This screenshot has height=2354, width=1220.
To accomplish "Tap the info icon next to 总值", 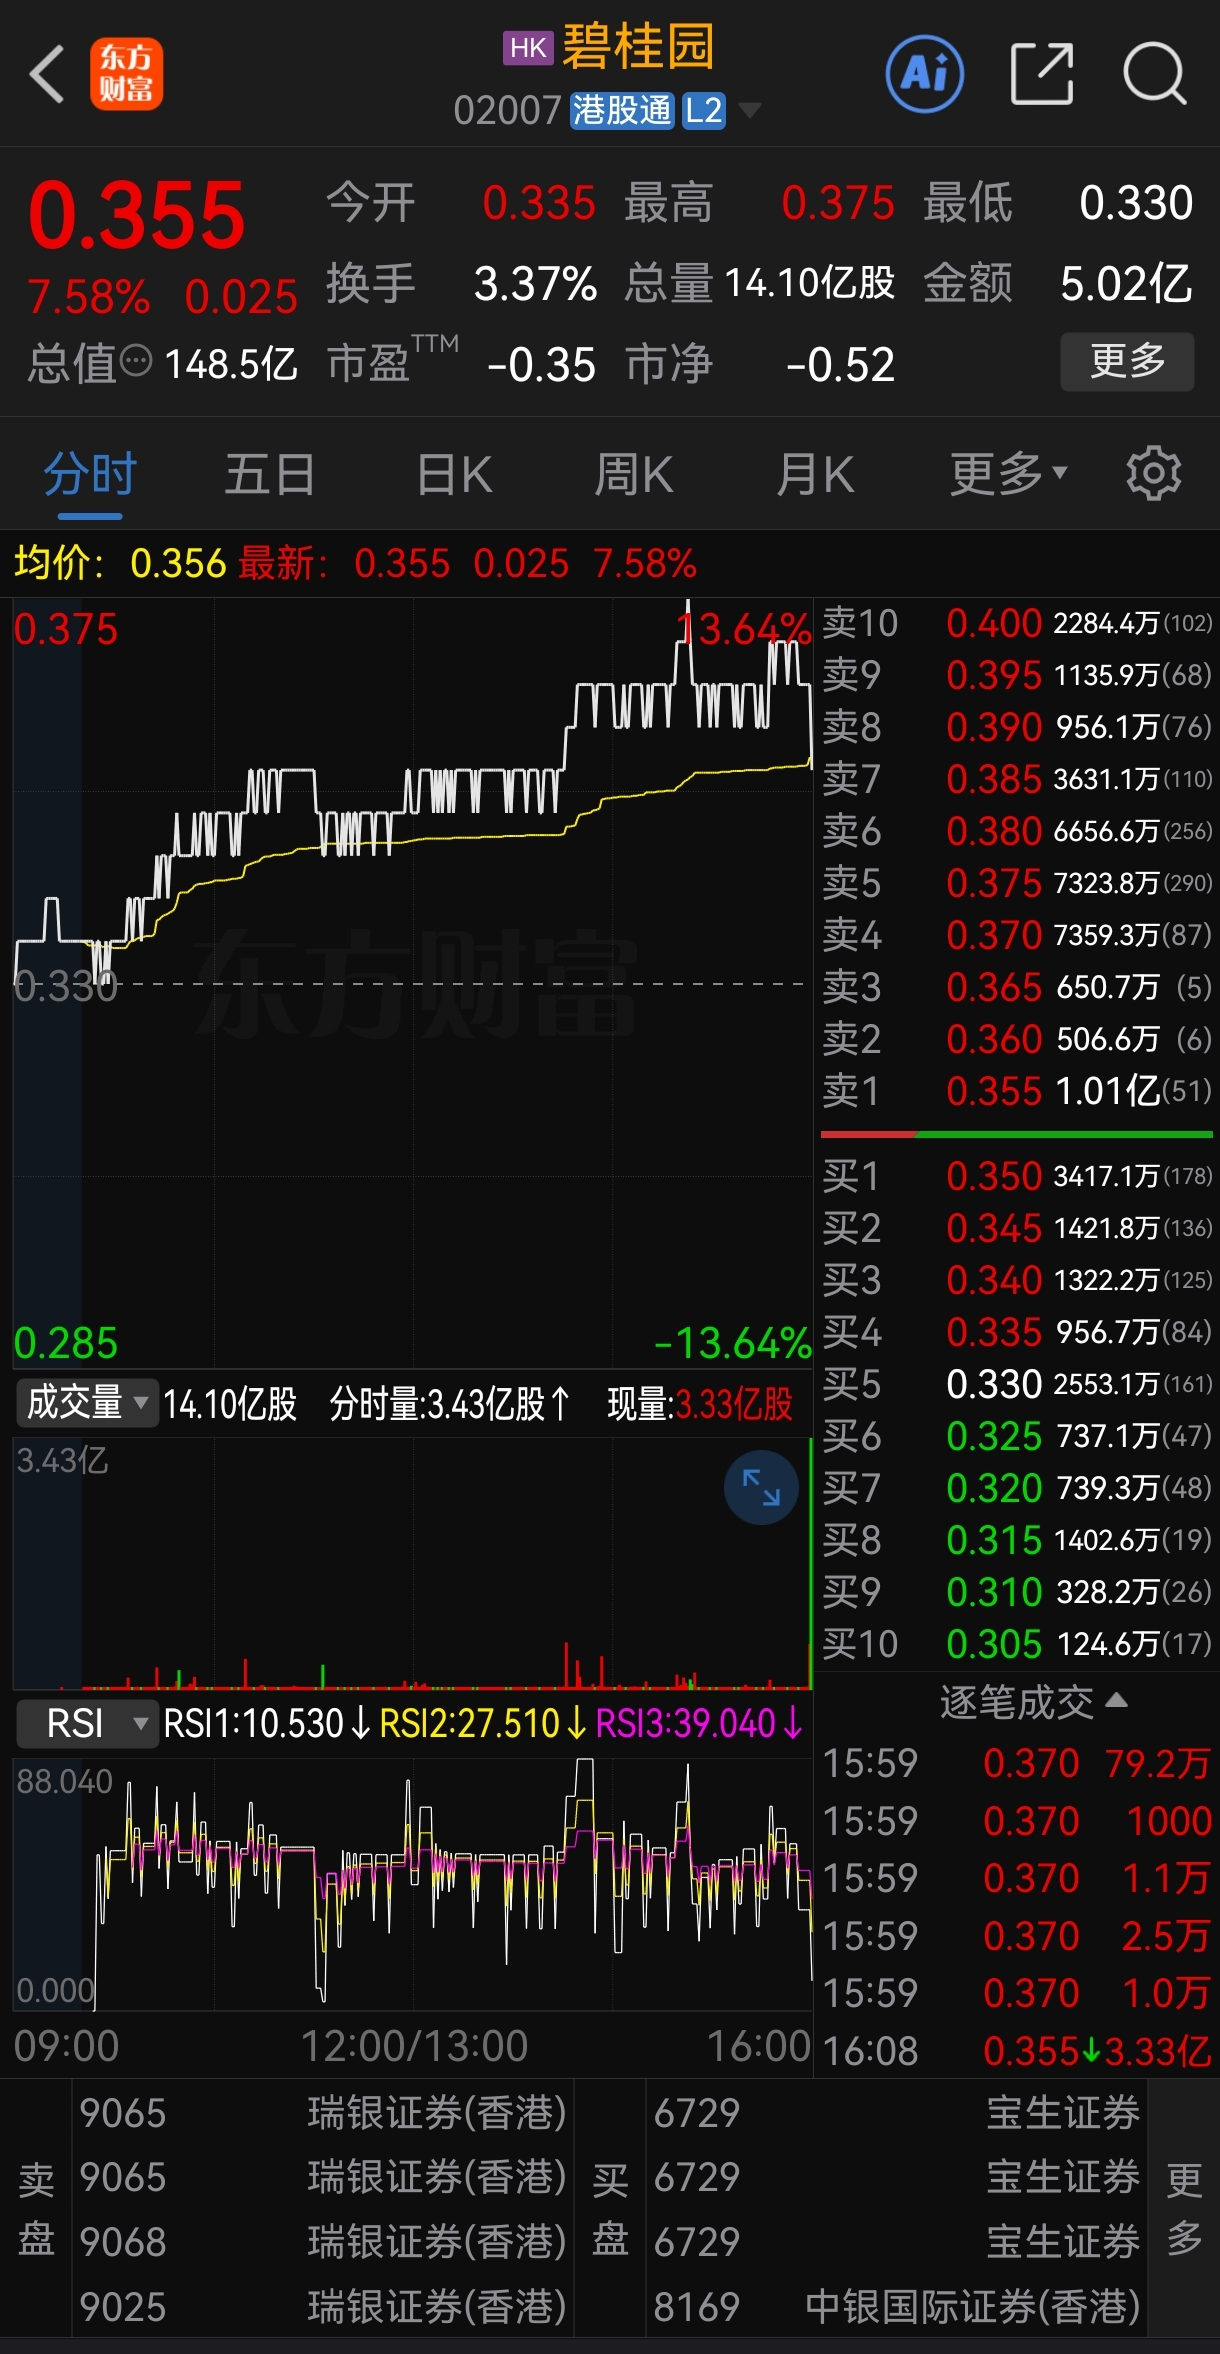I will 136,361.
